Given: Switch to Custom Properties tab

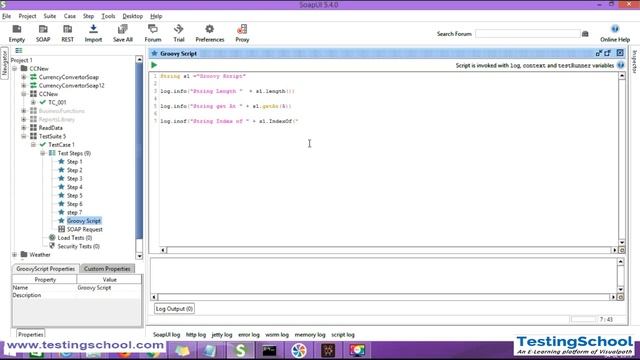Looking at the screenshot, I should [107, 269].
